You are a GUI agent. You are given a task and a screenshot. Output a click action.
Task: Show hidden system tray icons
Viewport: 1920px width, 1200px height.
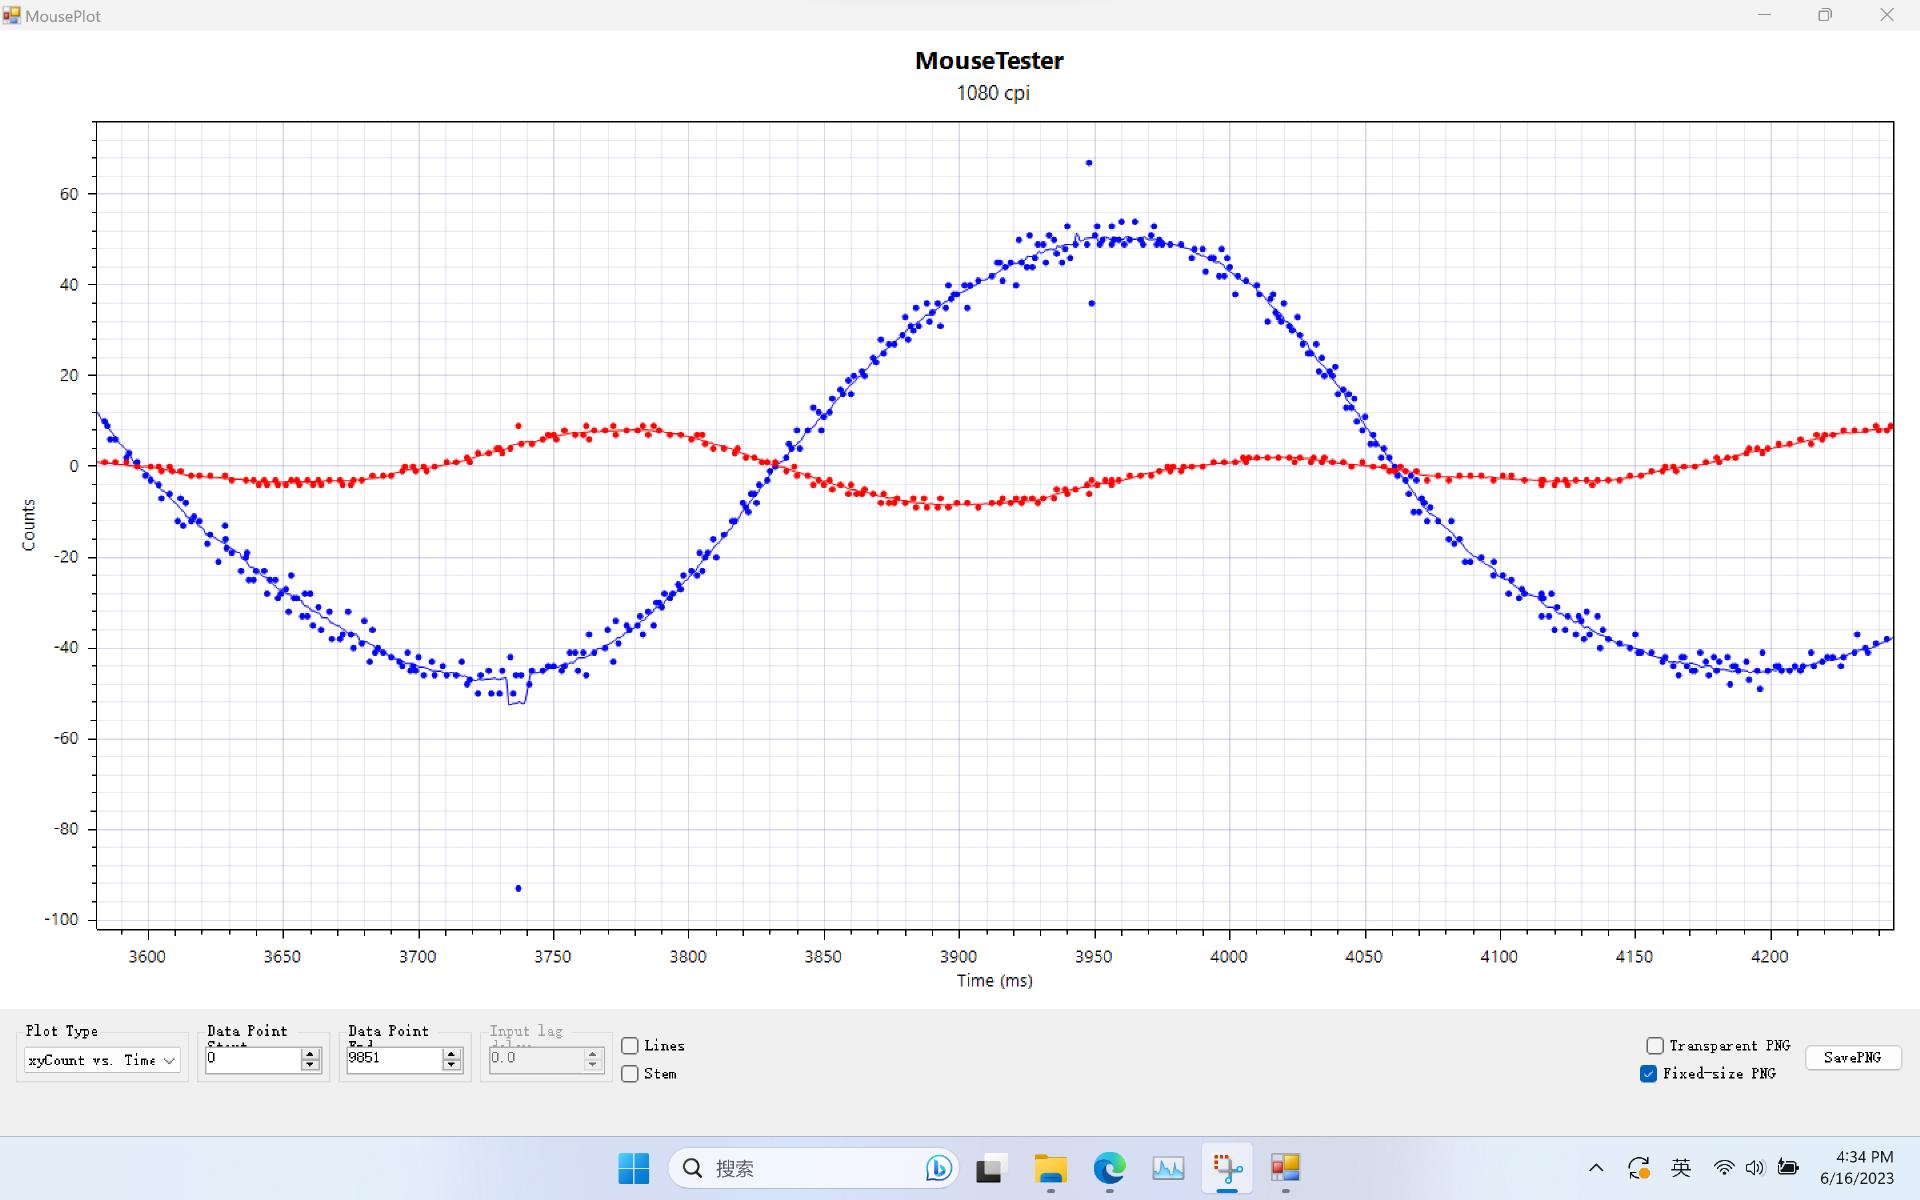pos(1596,1168)
